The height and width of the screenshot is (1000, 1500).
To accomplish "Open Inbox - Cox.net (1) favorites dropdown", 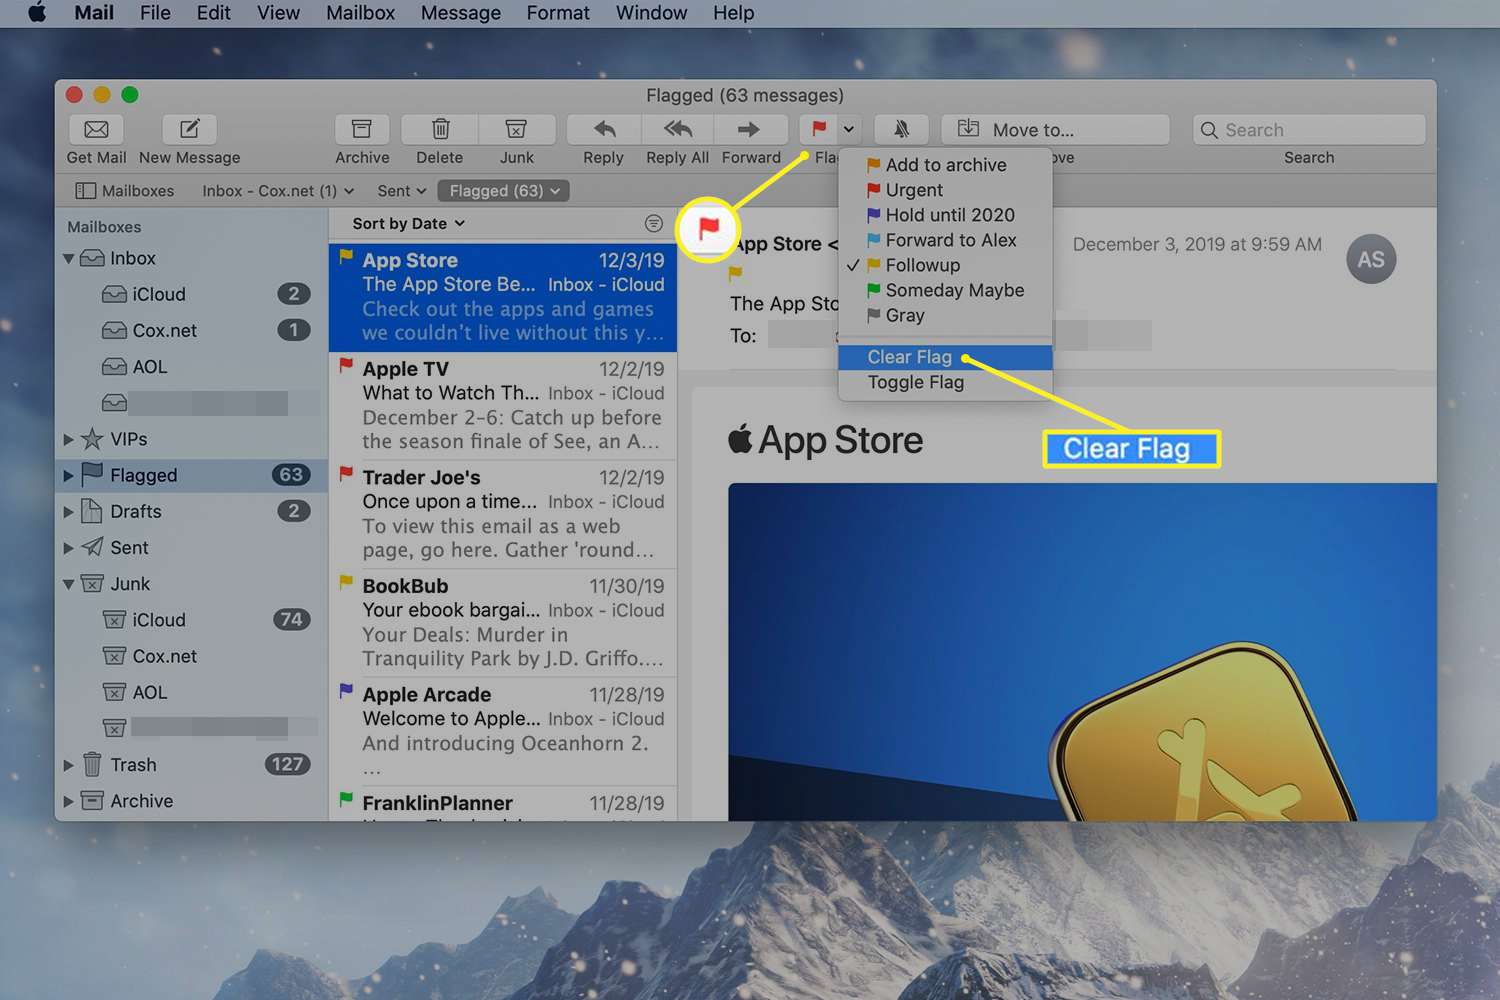I will coord(278,190).
